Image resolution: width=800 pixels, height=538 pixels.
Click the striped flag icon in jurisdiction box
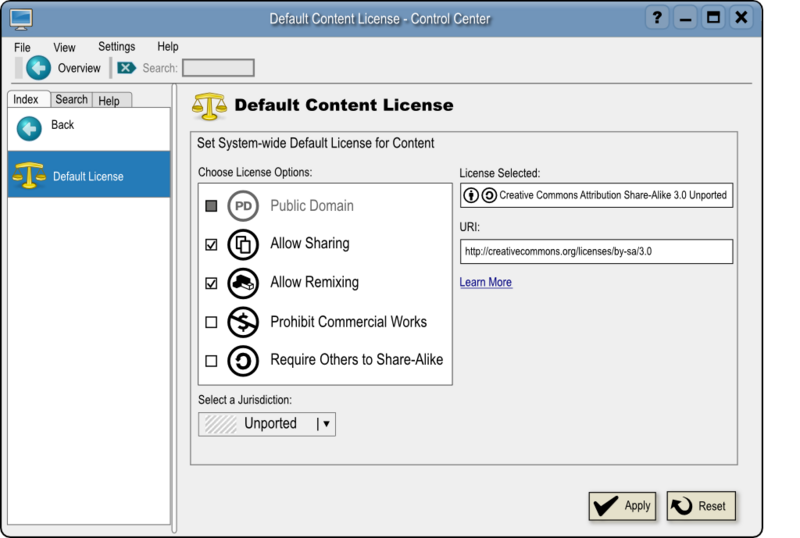coord(220,424)
